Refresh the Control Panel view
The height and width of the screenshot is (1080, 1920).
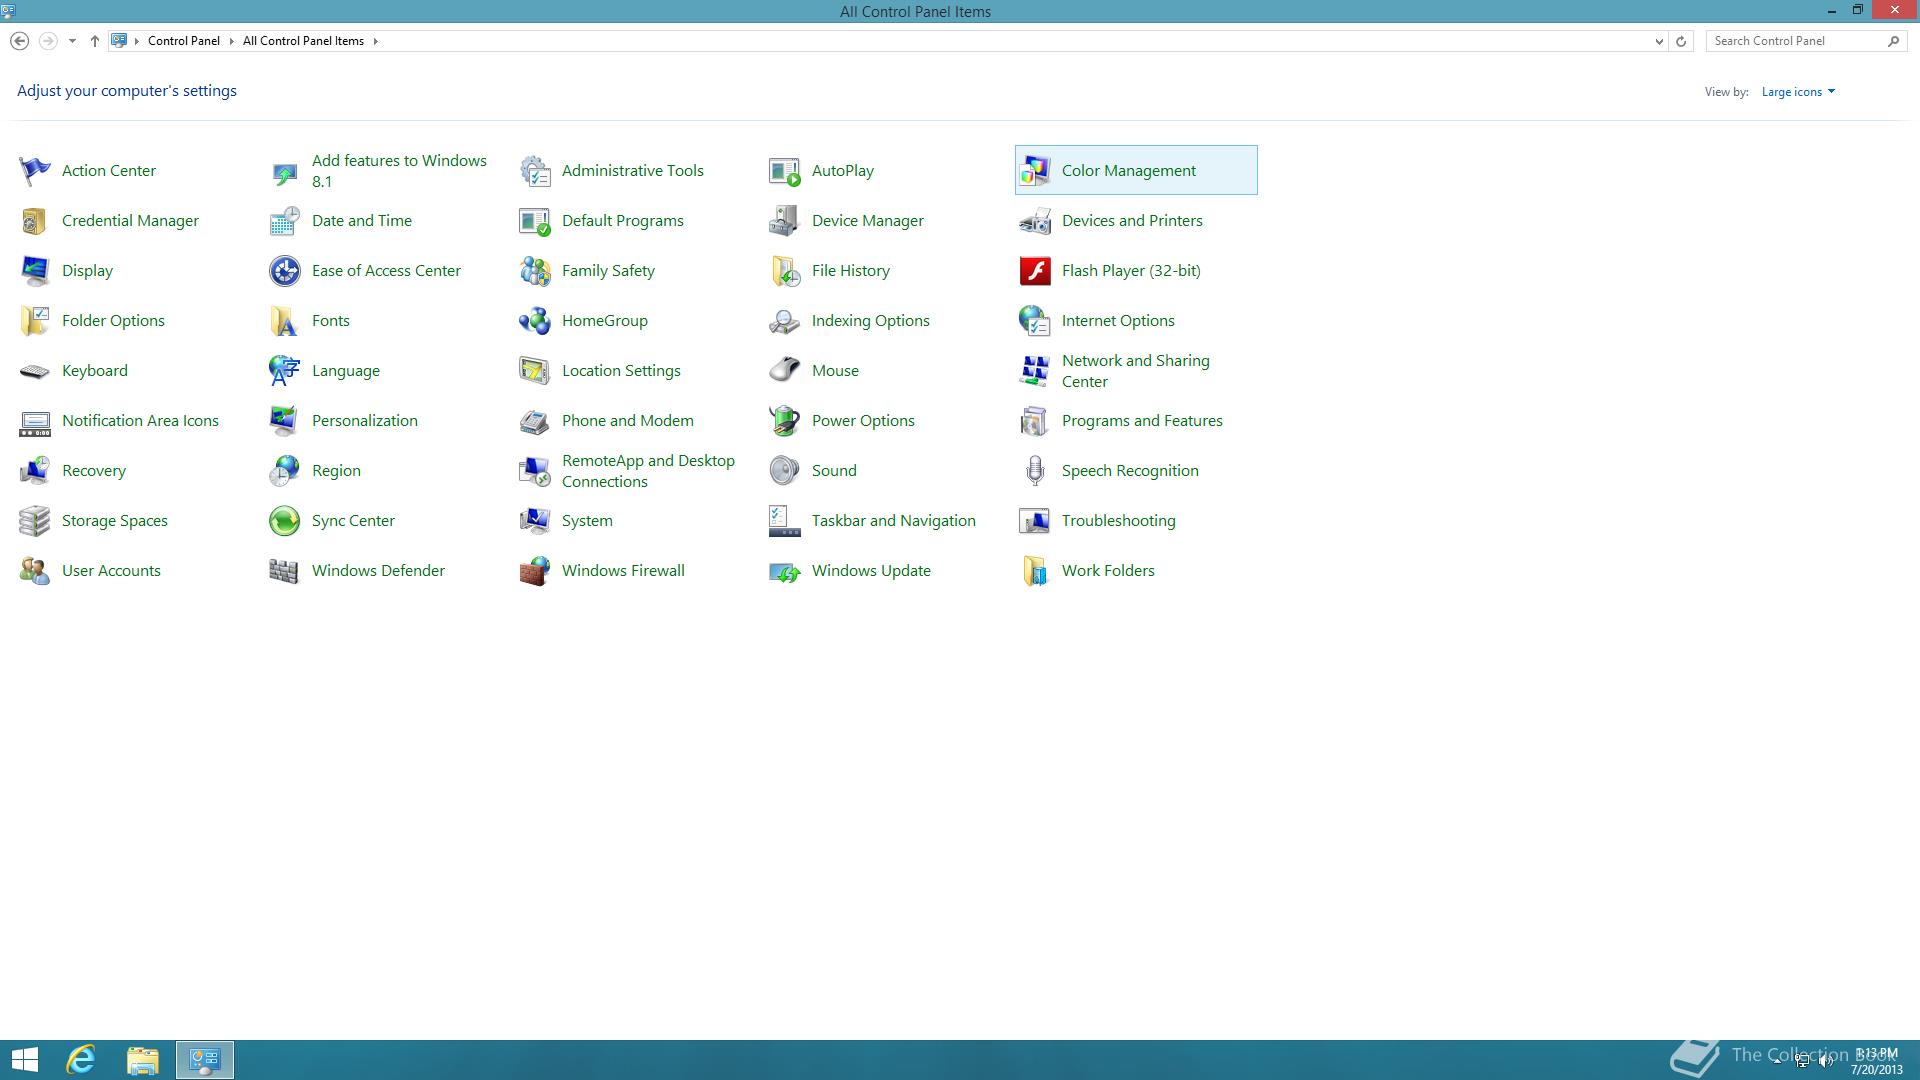tap(1681, 41)
